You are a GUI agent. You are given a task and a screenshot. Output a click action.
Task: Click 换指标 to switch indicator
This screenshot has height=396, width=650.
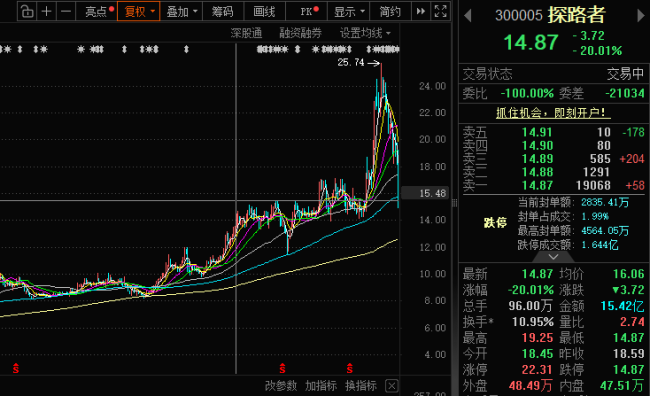tap(361, 386)
